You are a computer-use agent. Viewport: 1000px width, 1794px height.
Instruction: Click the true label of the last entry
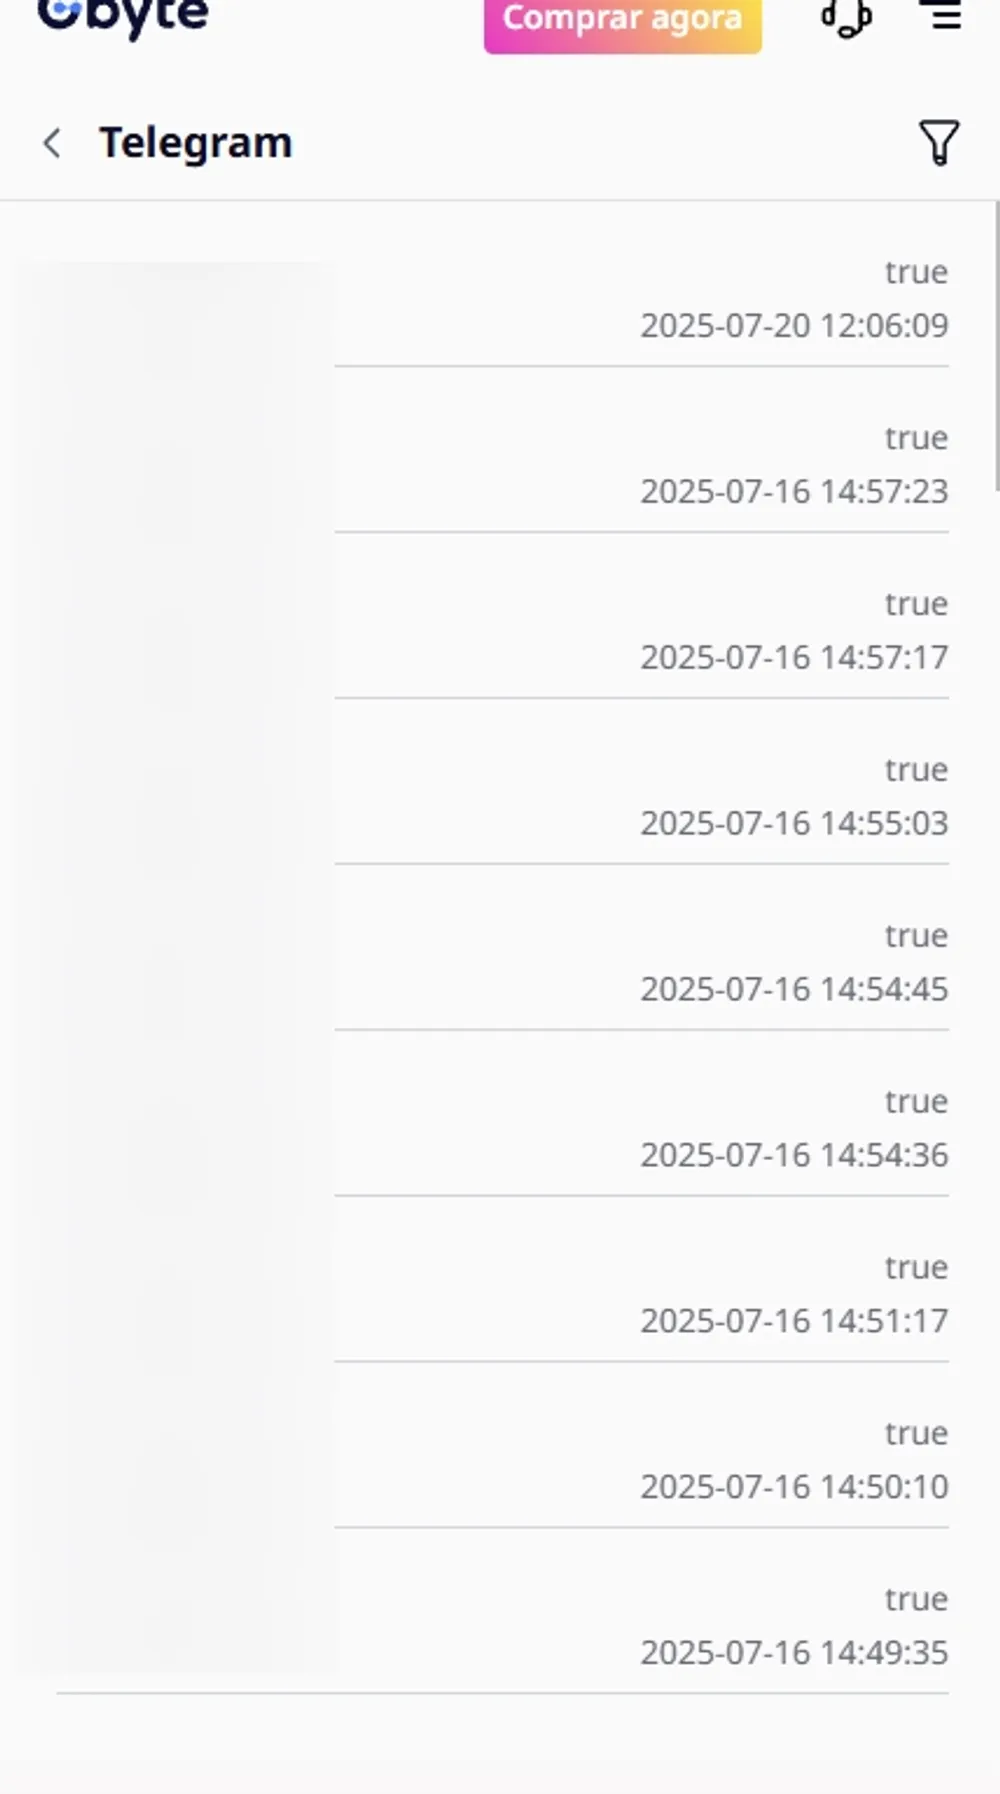point(915,1599)
